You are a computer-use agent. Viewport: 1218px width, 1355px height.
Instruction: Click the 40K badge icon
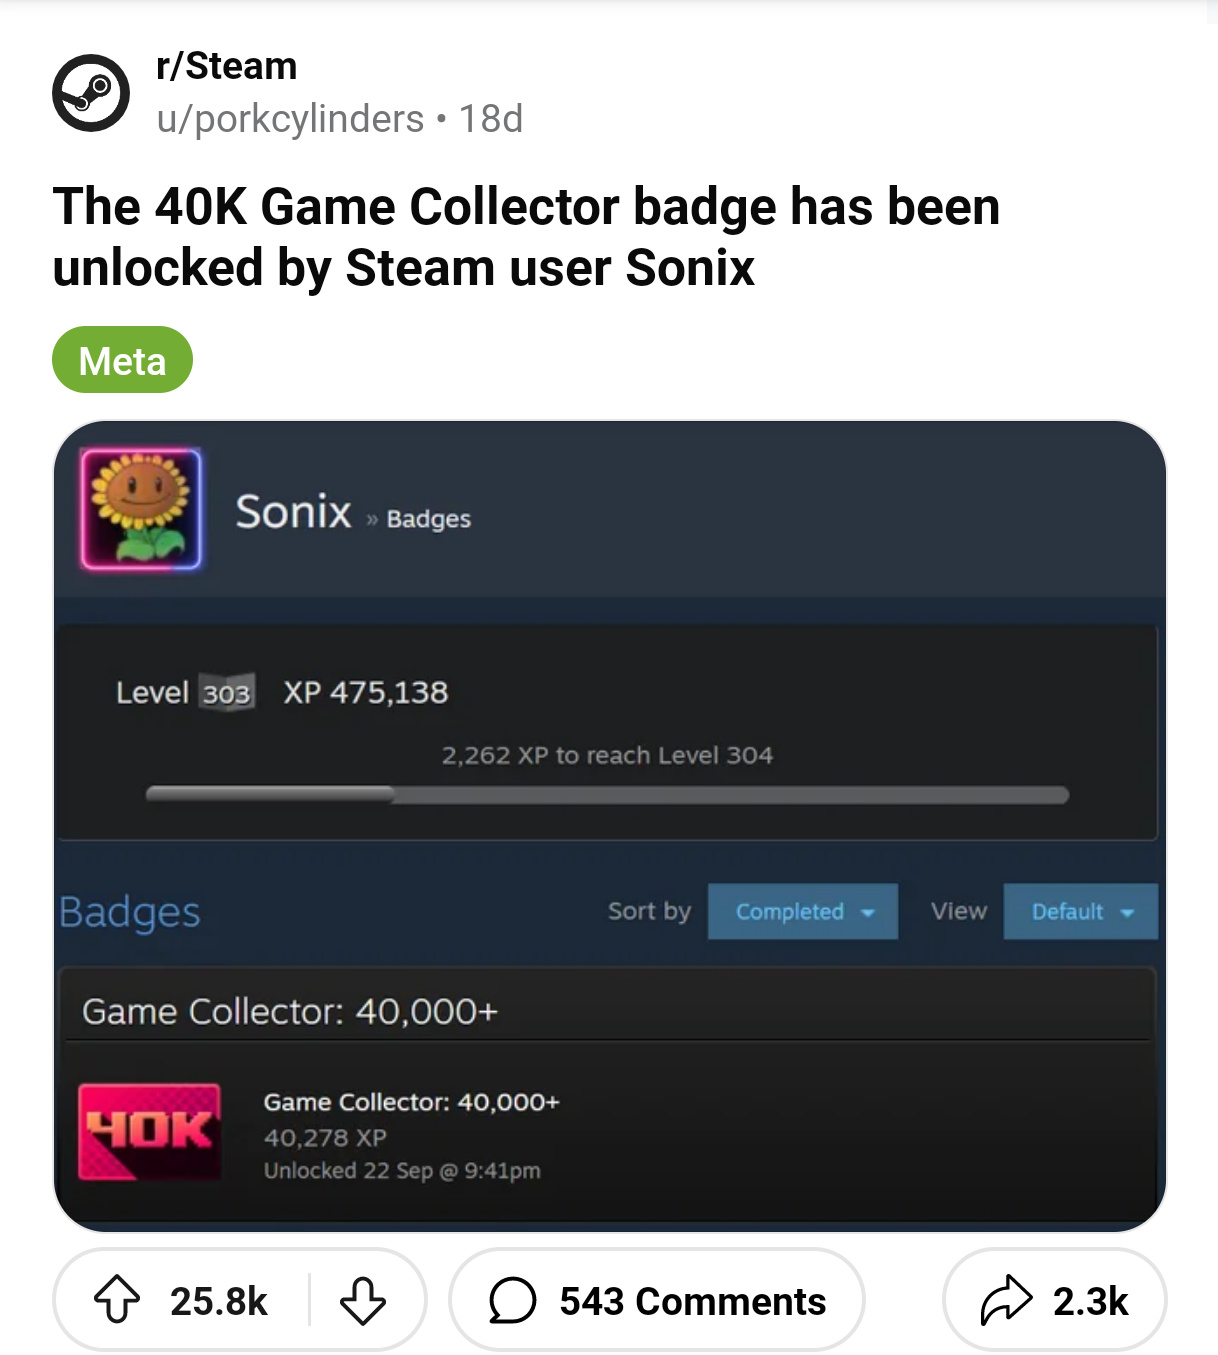(x=150, y=1131)
